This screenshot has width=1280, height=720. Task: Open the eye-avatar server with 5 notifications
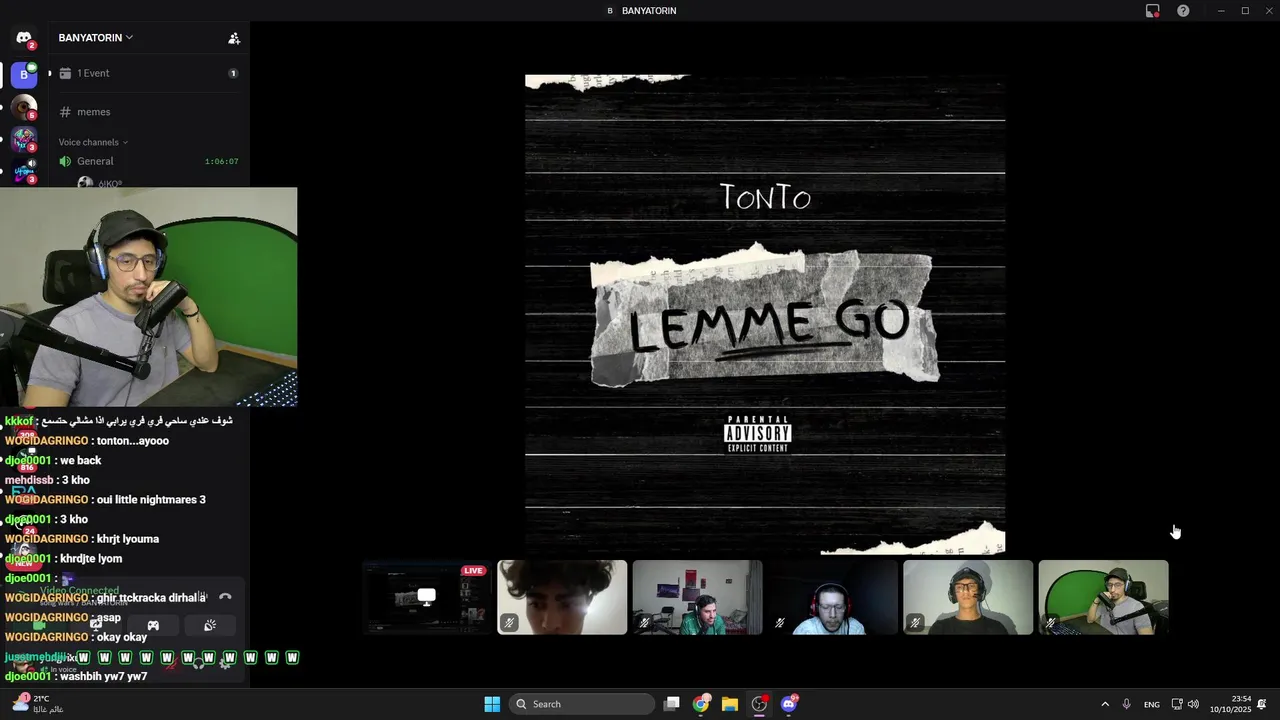[24, 106]
